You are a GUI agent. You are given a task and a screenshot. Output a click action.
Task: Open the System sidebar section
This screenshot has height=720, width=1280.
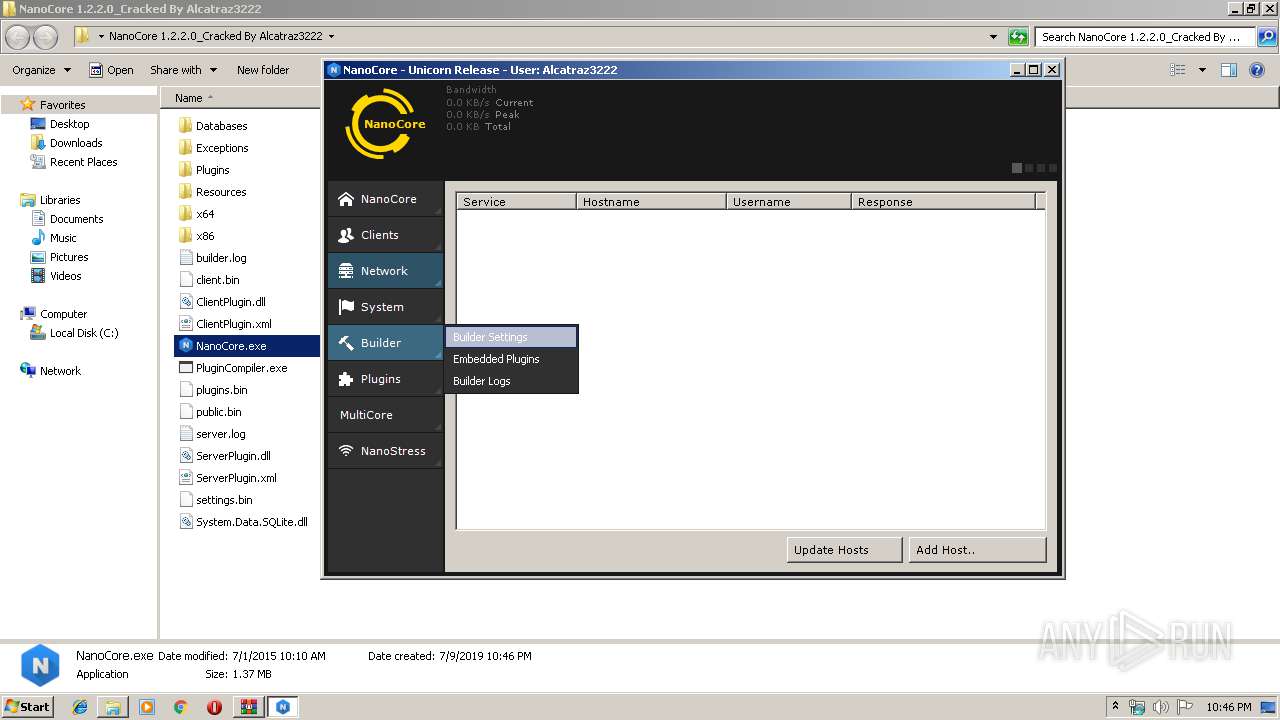click(x=385, y=307)
